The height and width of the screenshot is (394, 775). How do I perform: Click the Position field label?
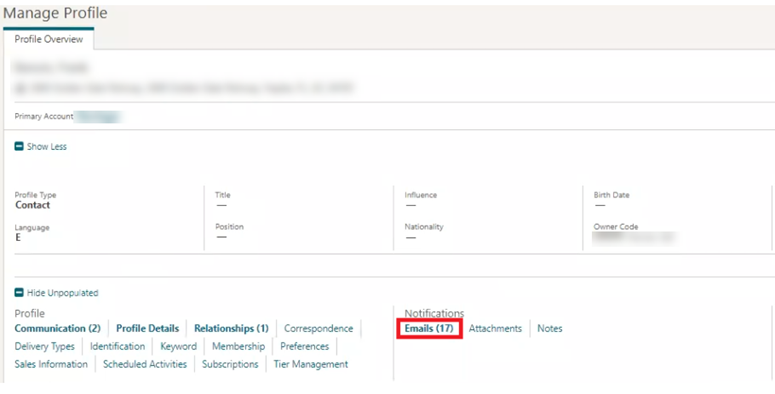[x=229, y=227]
